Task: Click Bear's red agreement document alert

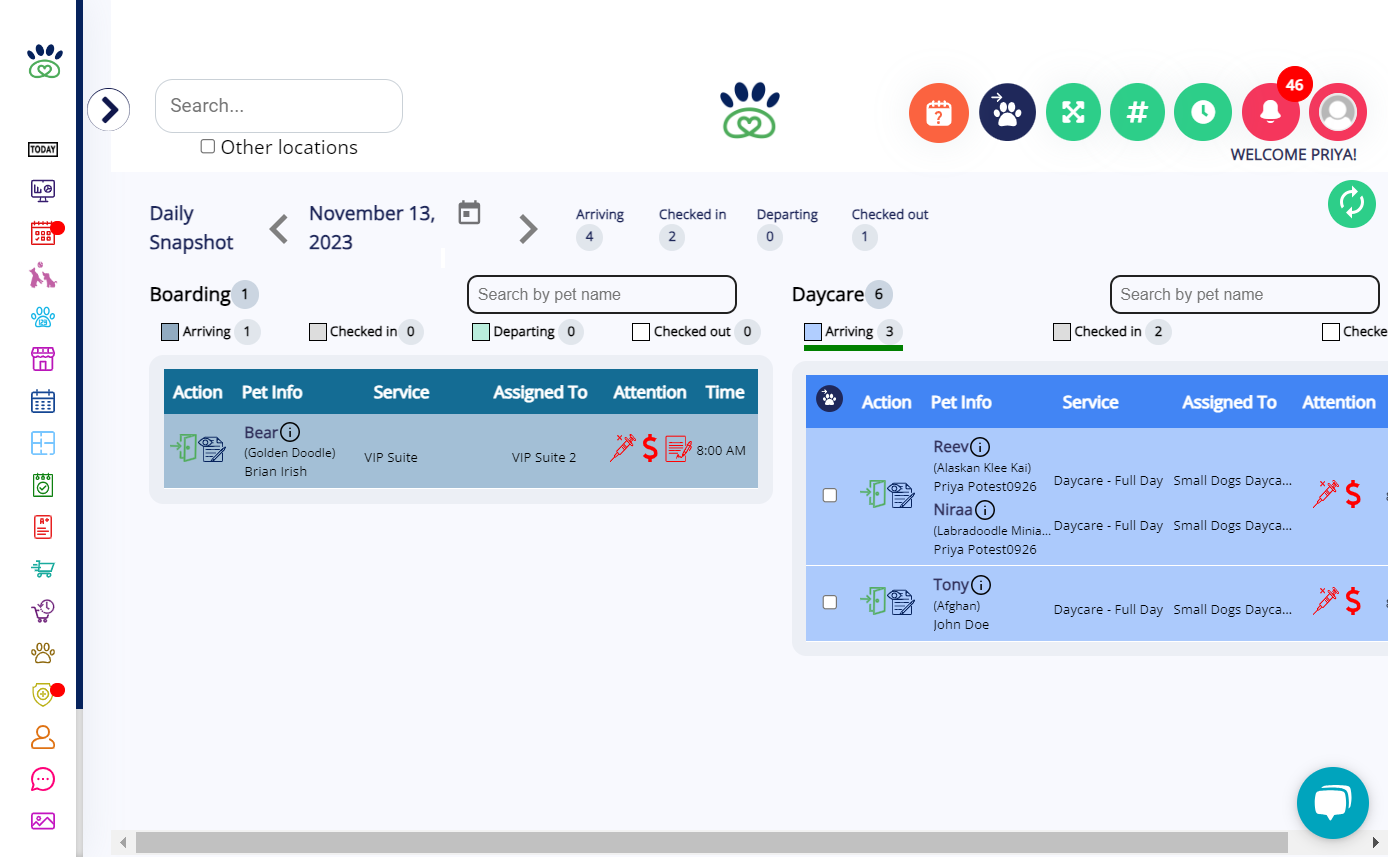Action: tap(678, 448)
